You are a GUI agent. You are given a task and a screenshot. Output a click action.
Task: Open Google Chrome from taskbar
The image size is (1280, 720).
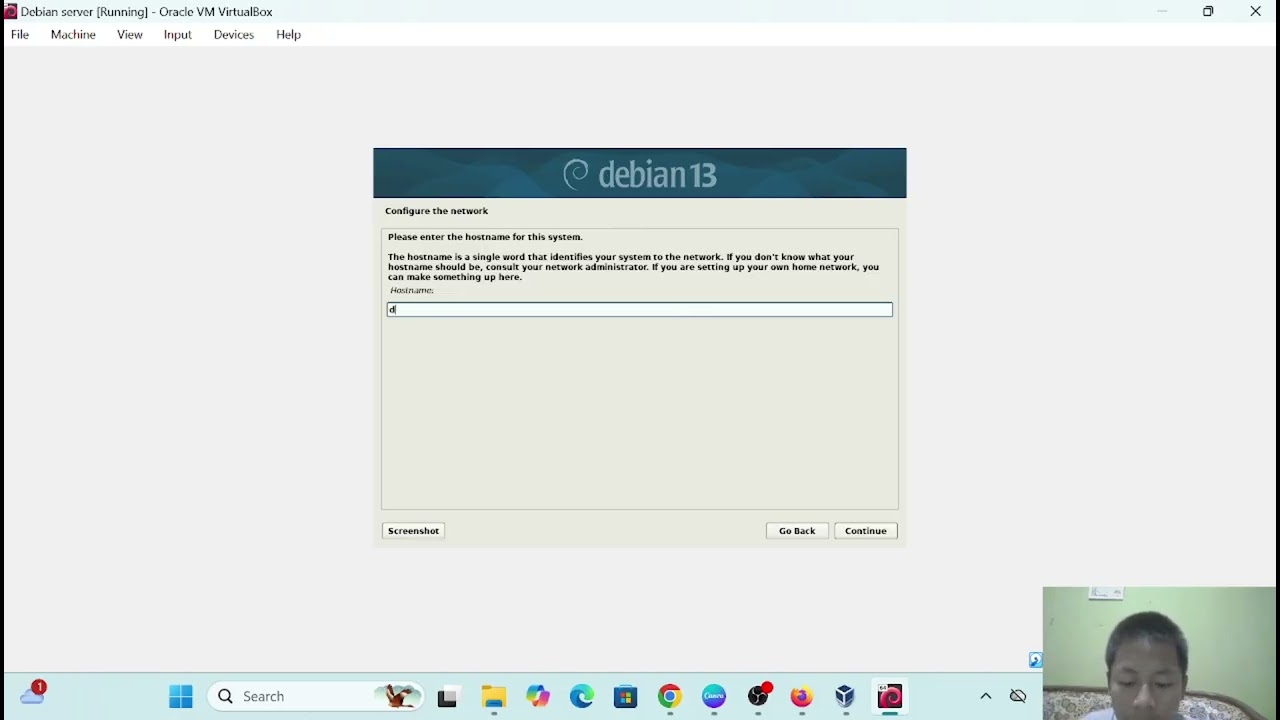[670, 696]
